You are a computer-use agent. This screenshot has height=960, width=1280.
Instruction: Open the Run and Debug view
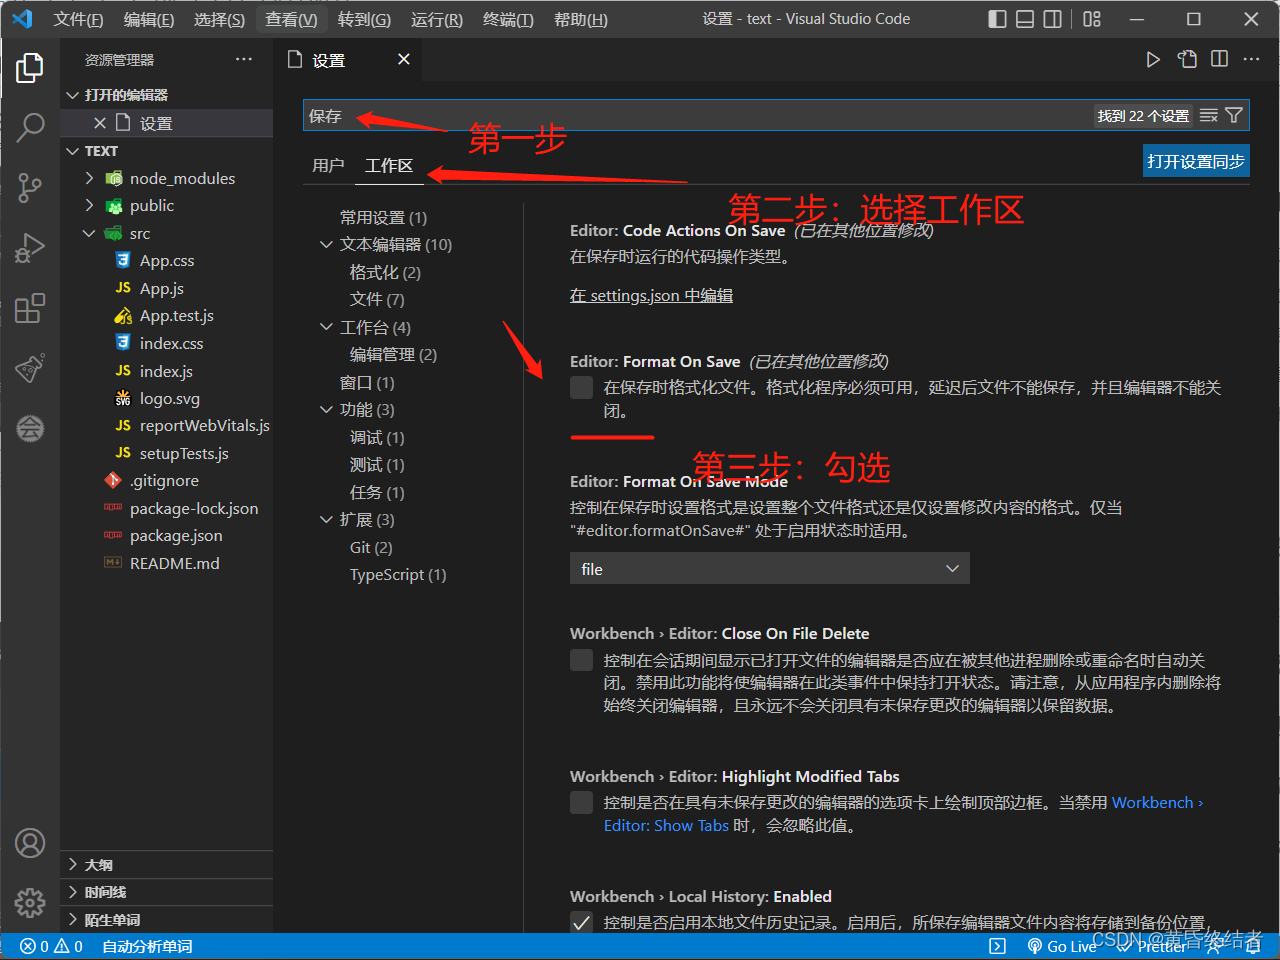[30, 248]
